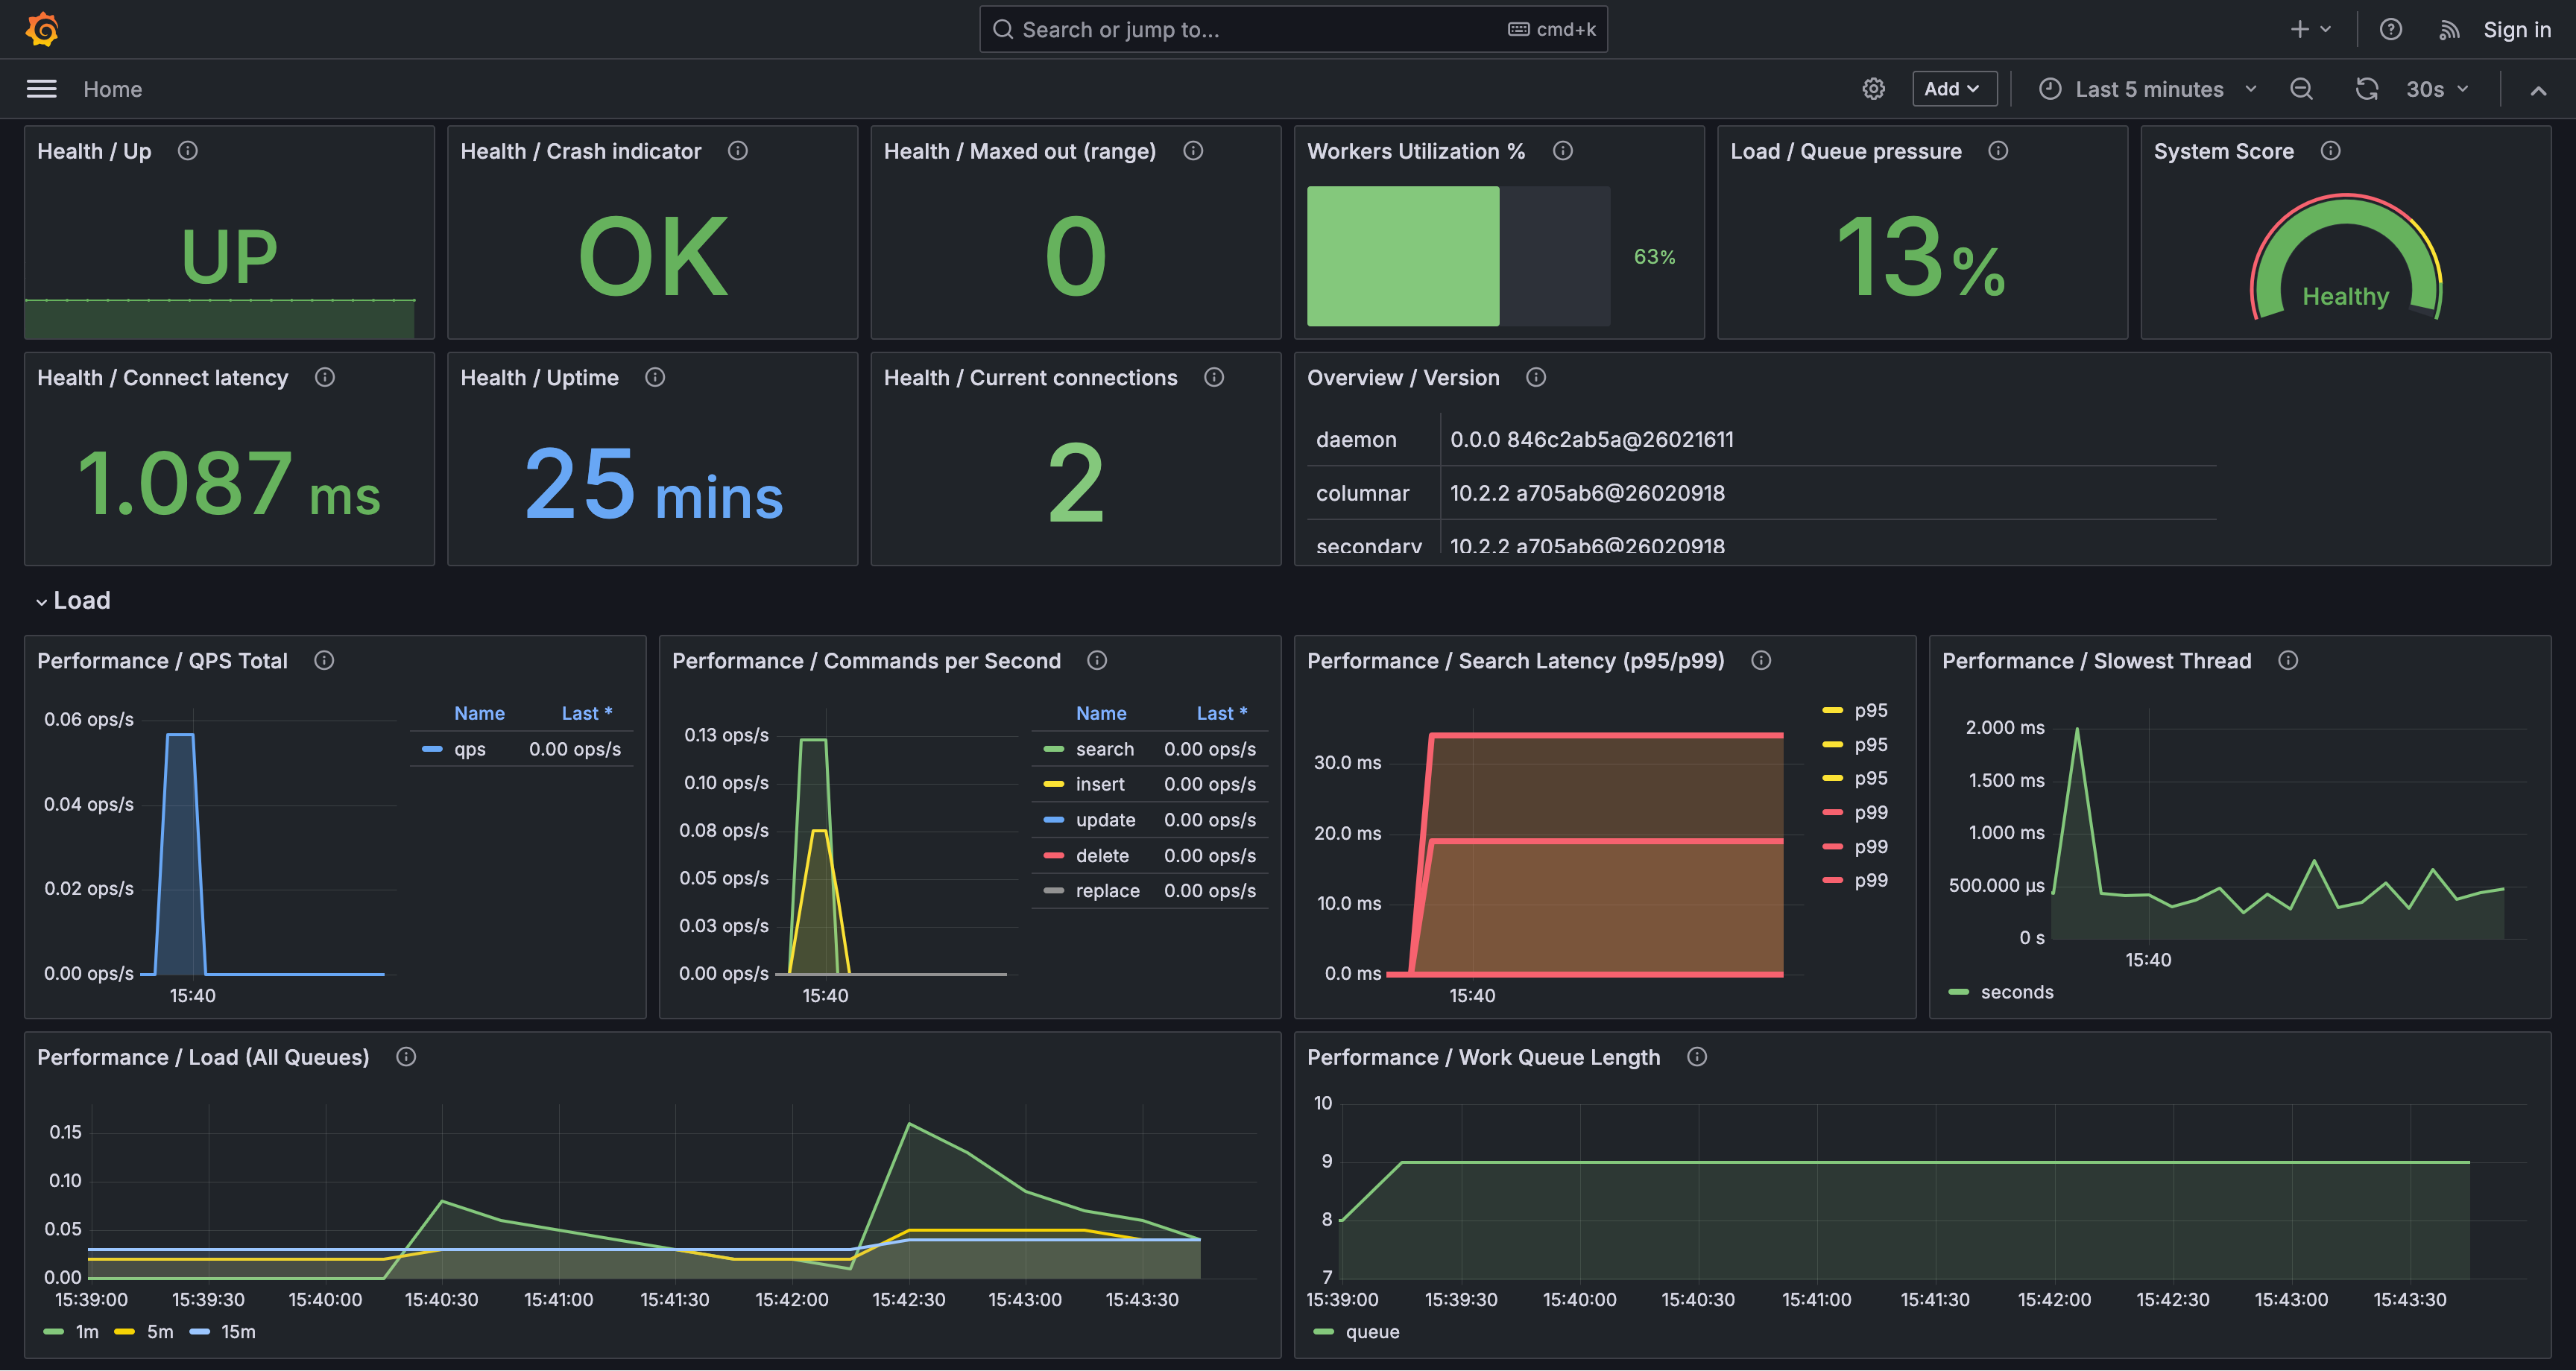Open the 30s auto-refresh interval dropdown
The width and height of the screenshot is (2576, 1371).
(x=2436, y=89)
